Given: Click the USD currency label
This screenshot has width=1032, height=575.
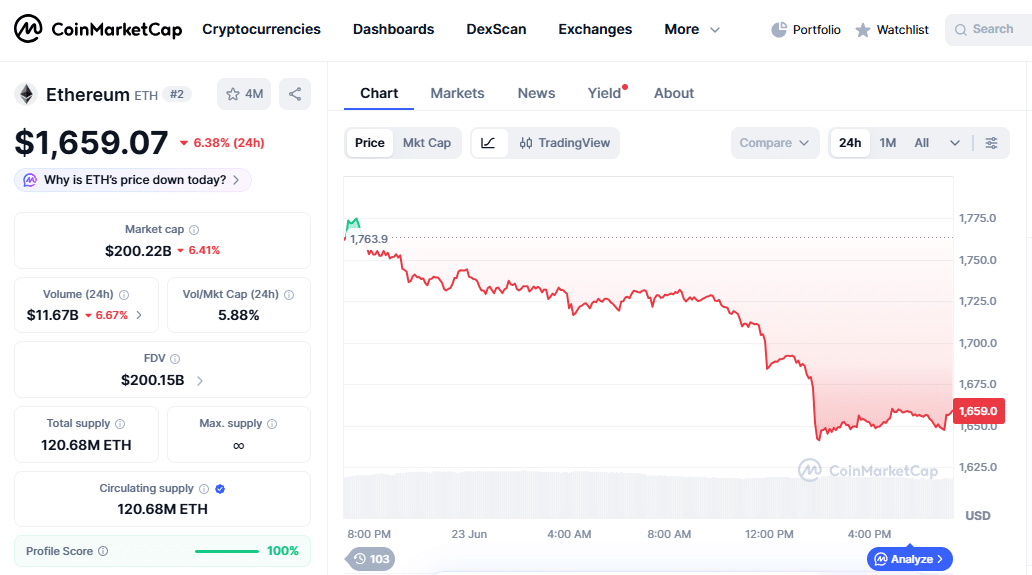Looking at the screenshot, I should click(x=977, y=516).
